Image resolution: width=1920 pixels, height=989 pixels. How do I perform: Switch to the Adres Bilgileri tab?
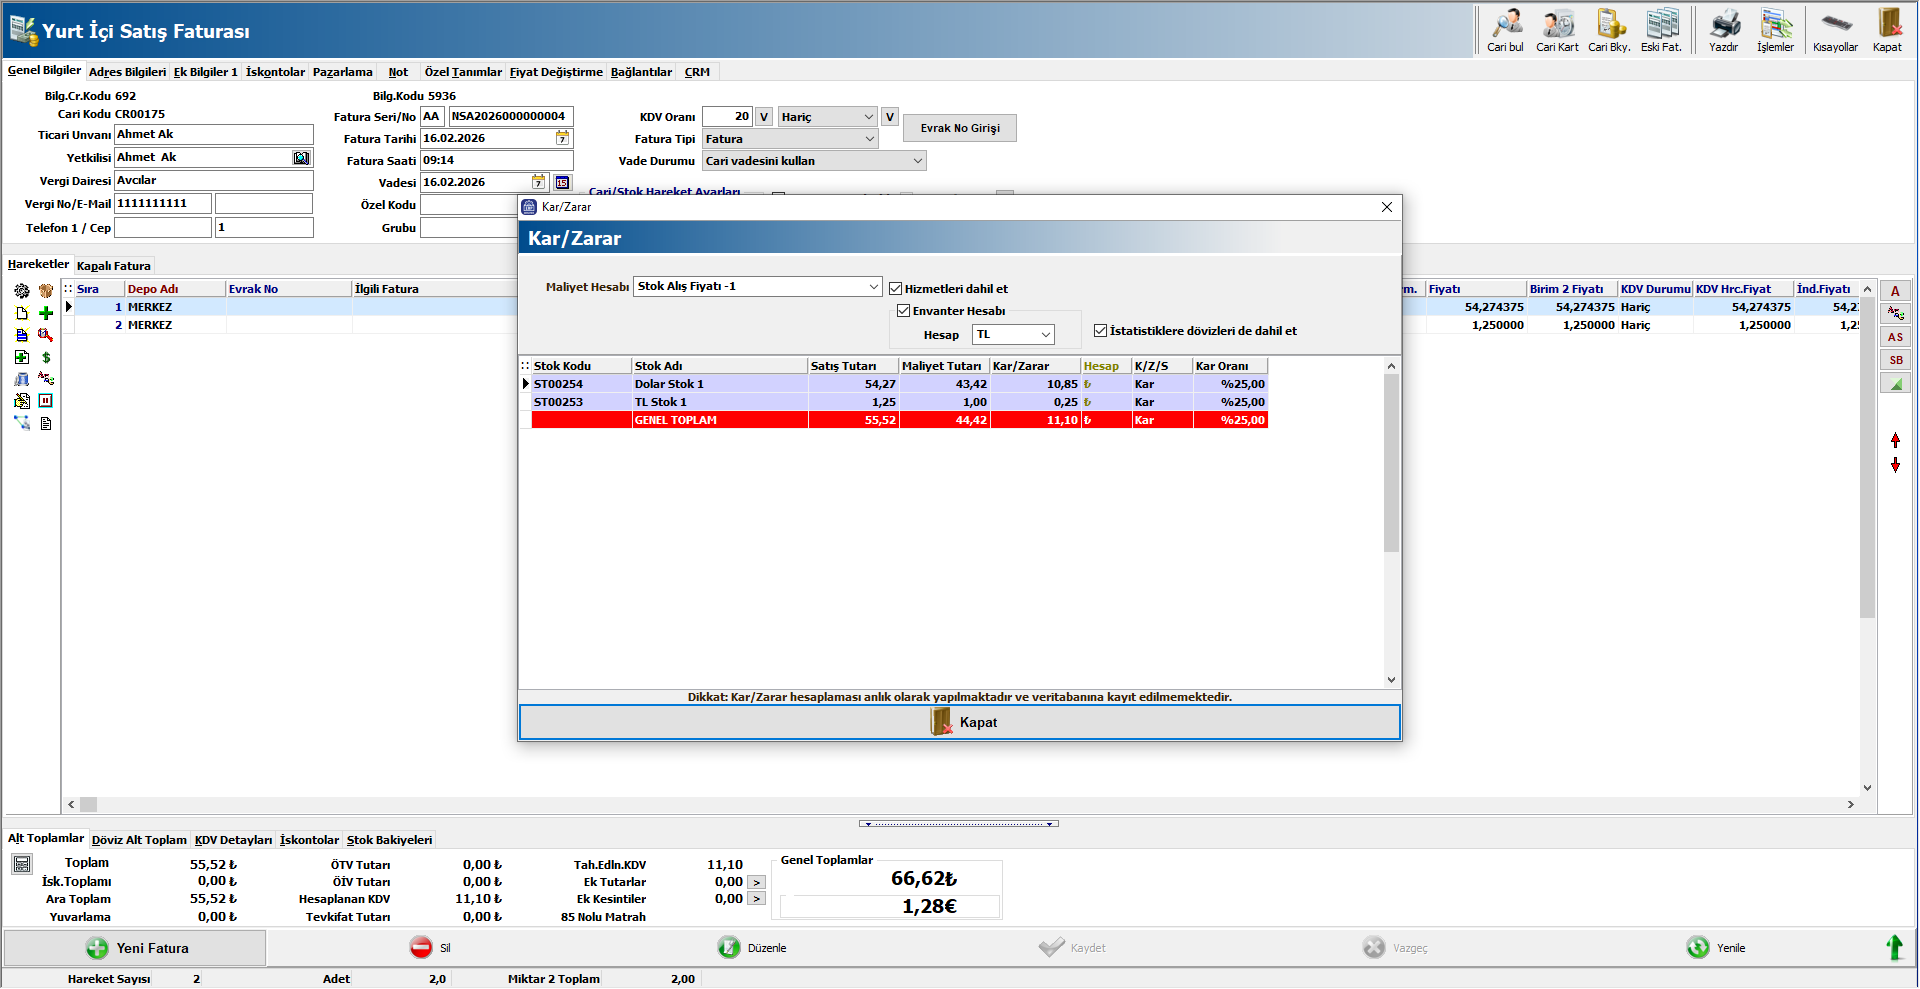pyautogui.click(x=127, y=72)
